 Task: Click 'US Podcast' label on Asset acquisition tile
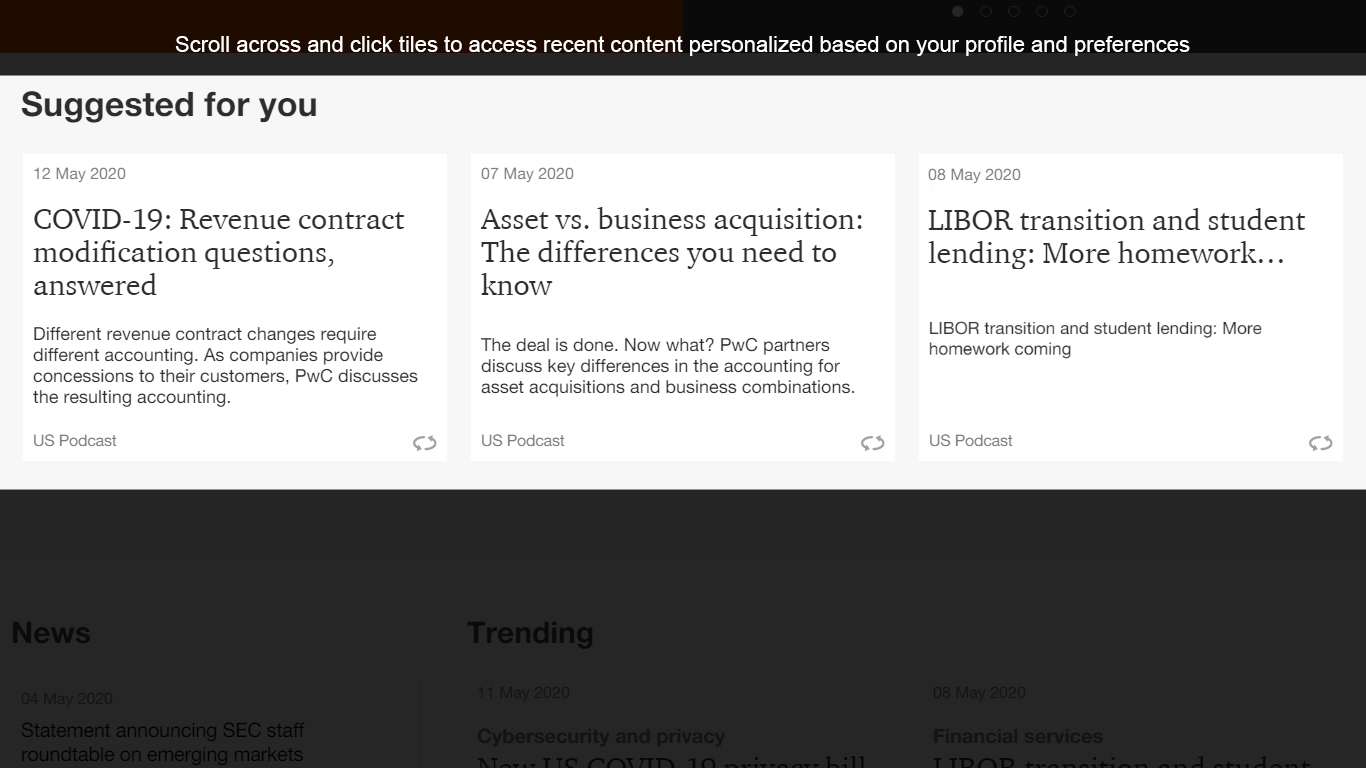pyautogui.click(x=523, y=441)
